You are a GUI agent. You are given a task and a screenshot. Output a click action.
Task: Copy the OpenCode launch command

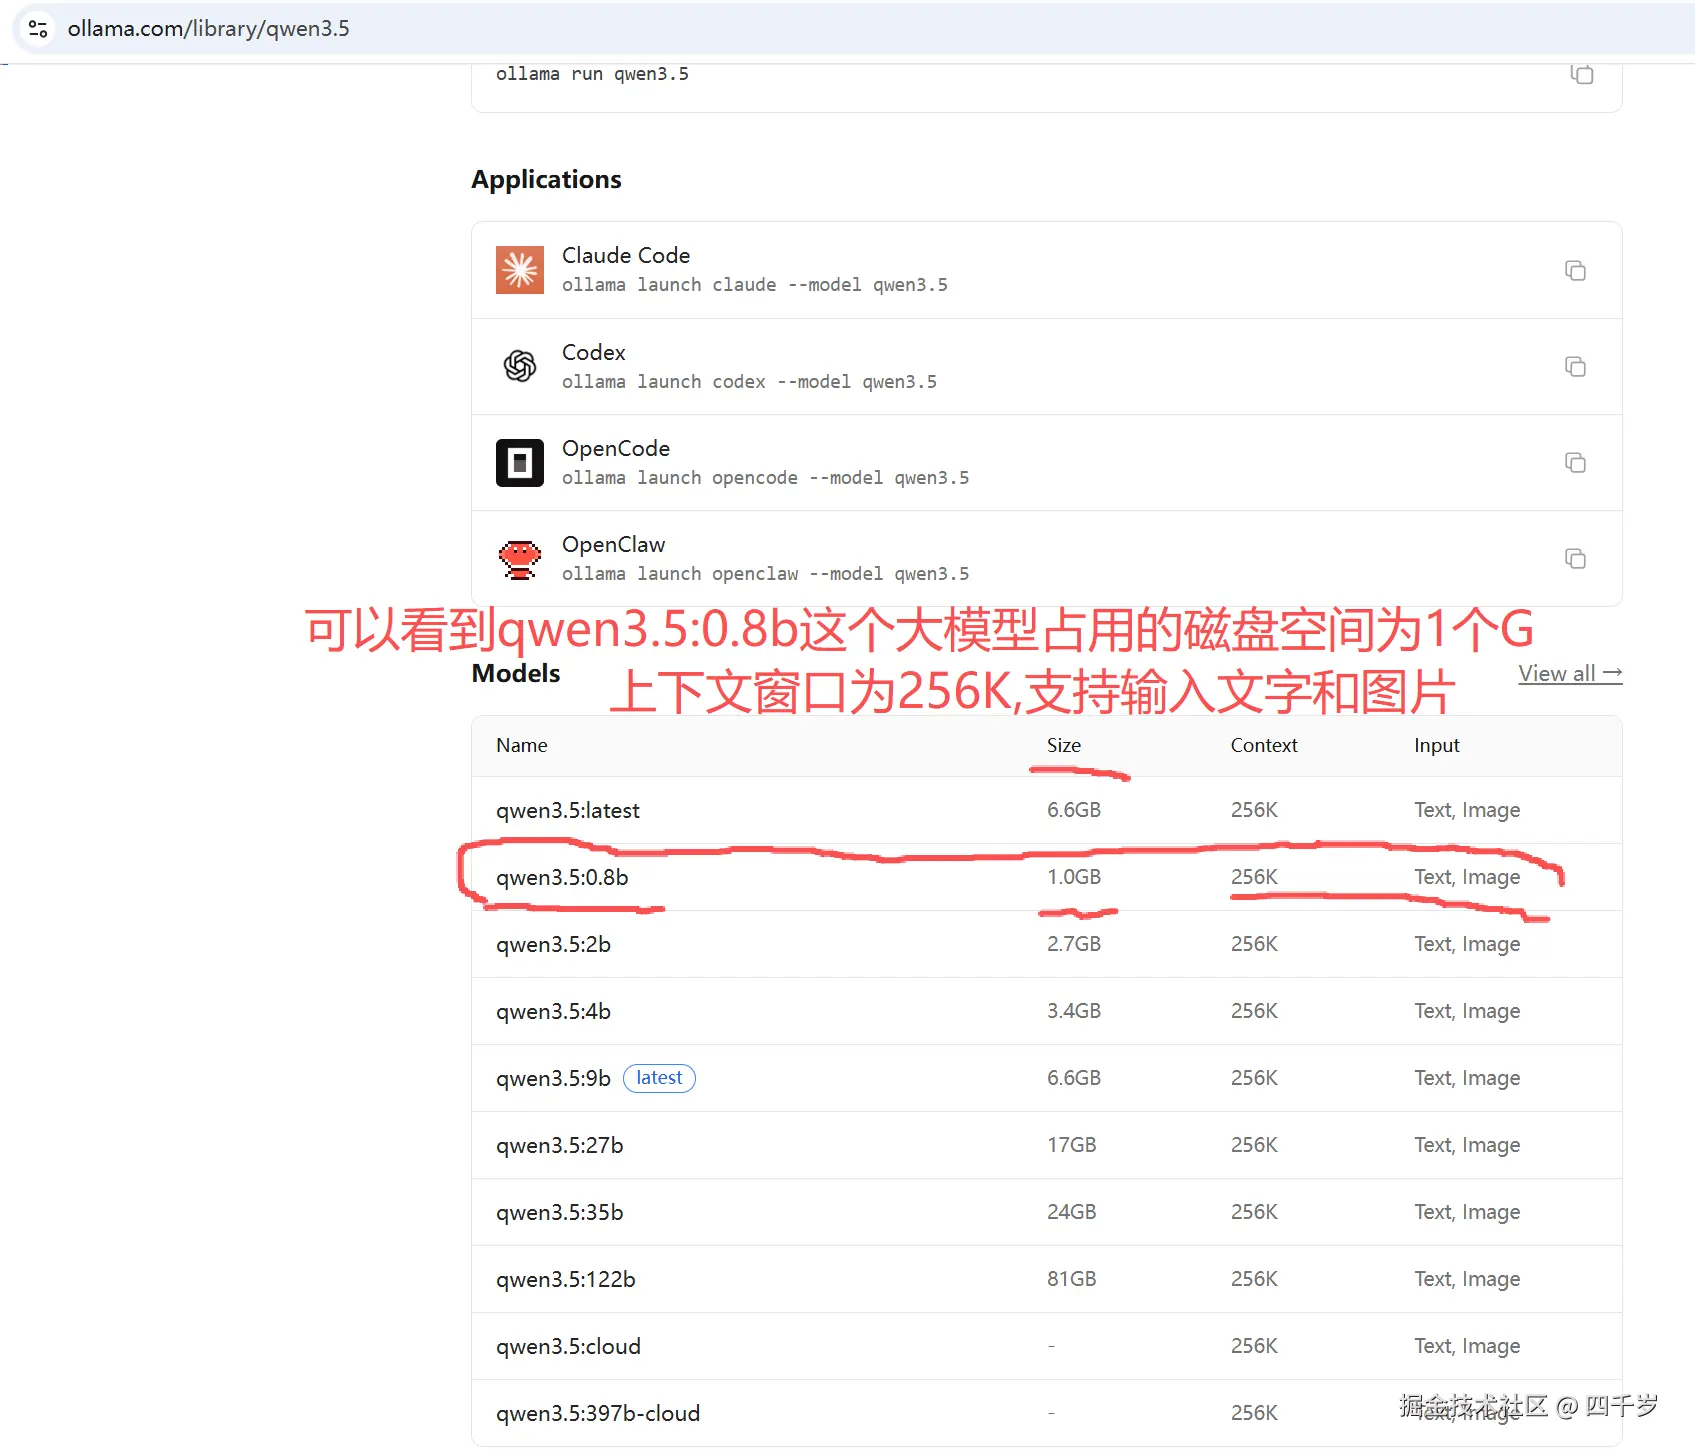click(1575, 463)
